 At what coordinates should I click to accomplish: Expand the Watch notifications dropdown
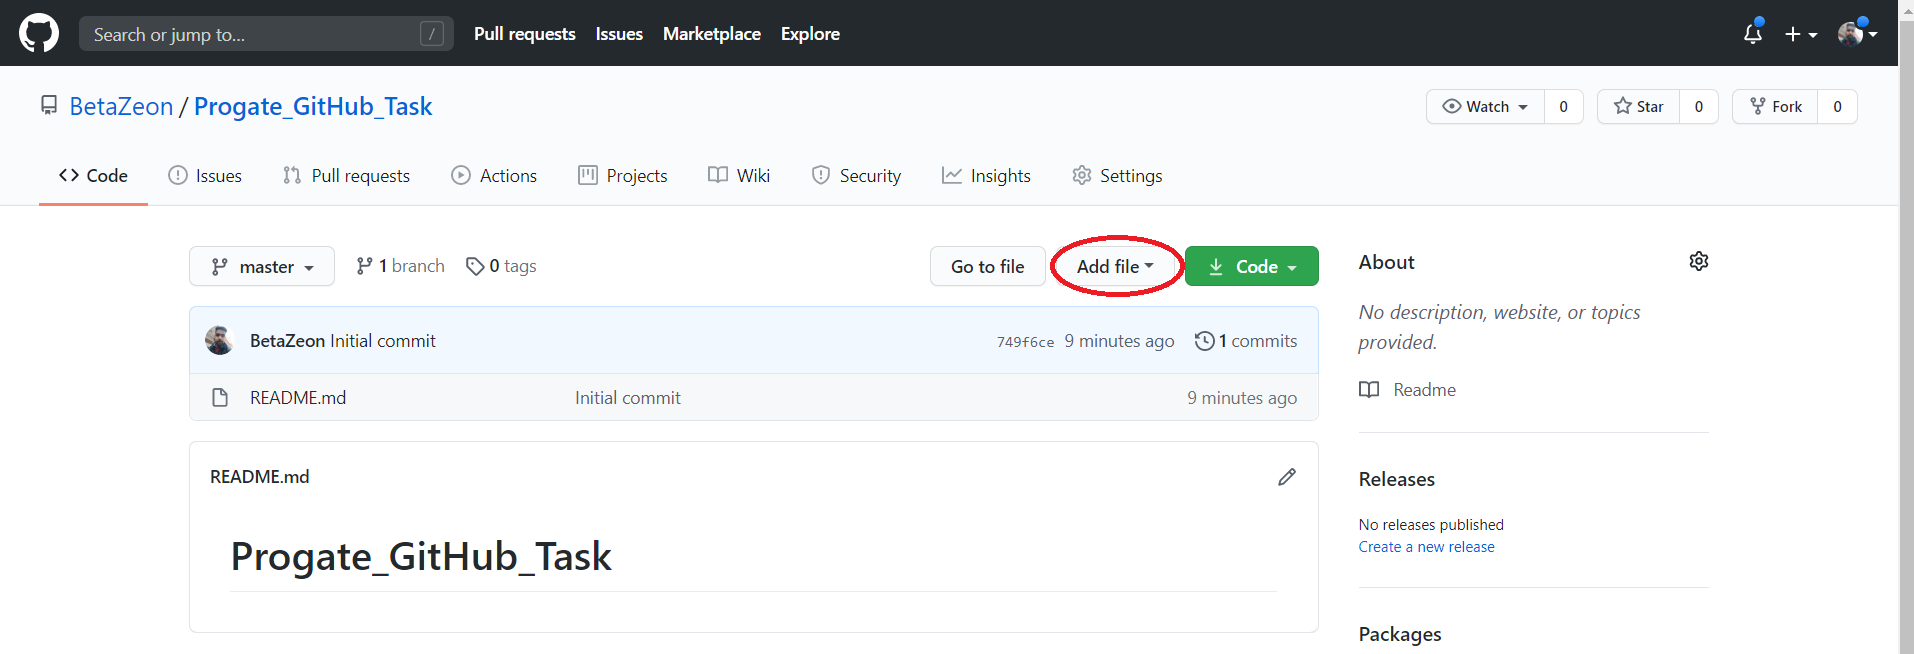coord(1486,107)
